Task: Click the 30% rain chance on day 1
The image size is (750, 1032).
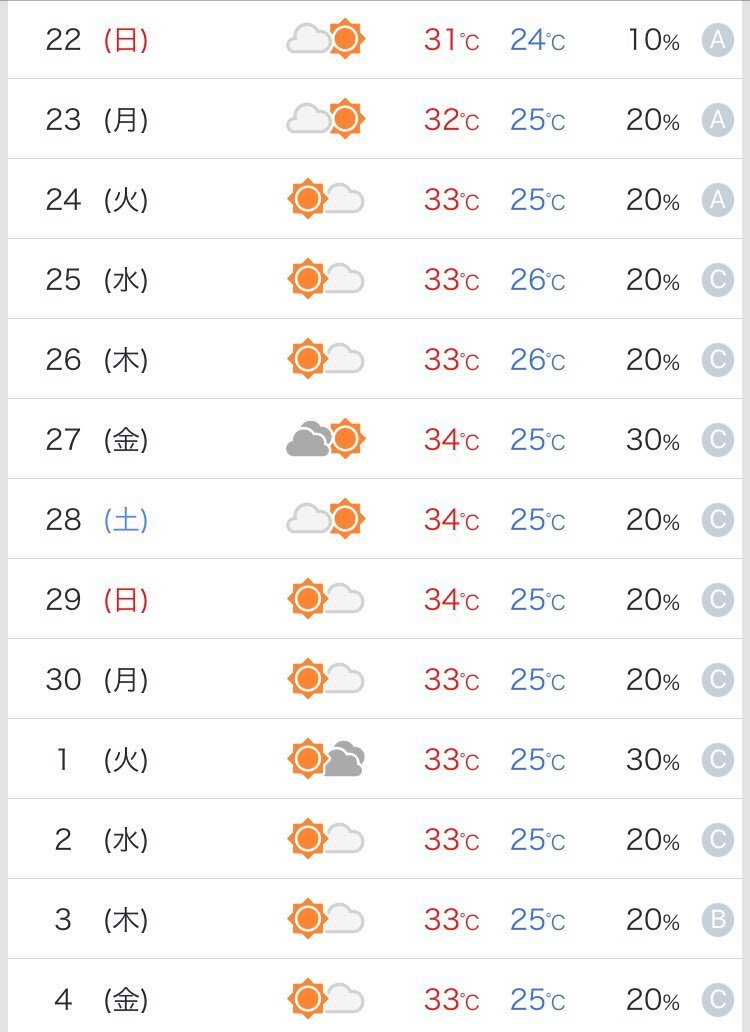Action: click(653, 760)
